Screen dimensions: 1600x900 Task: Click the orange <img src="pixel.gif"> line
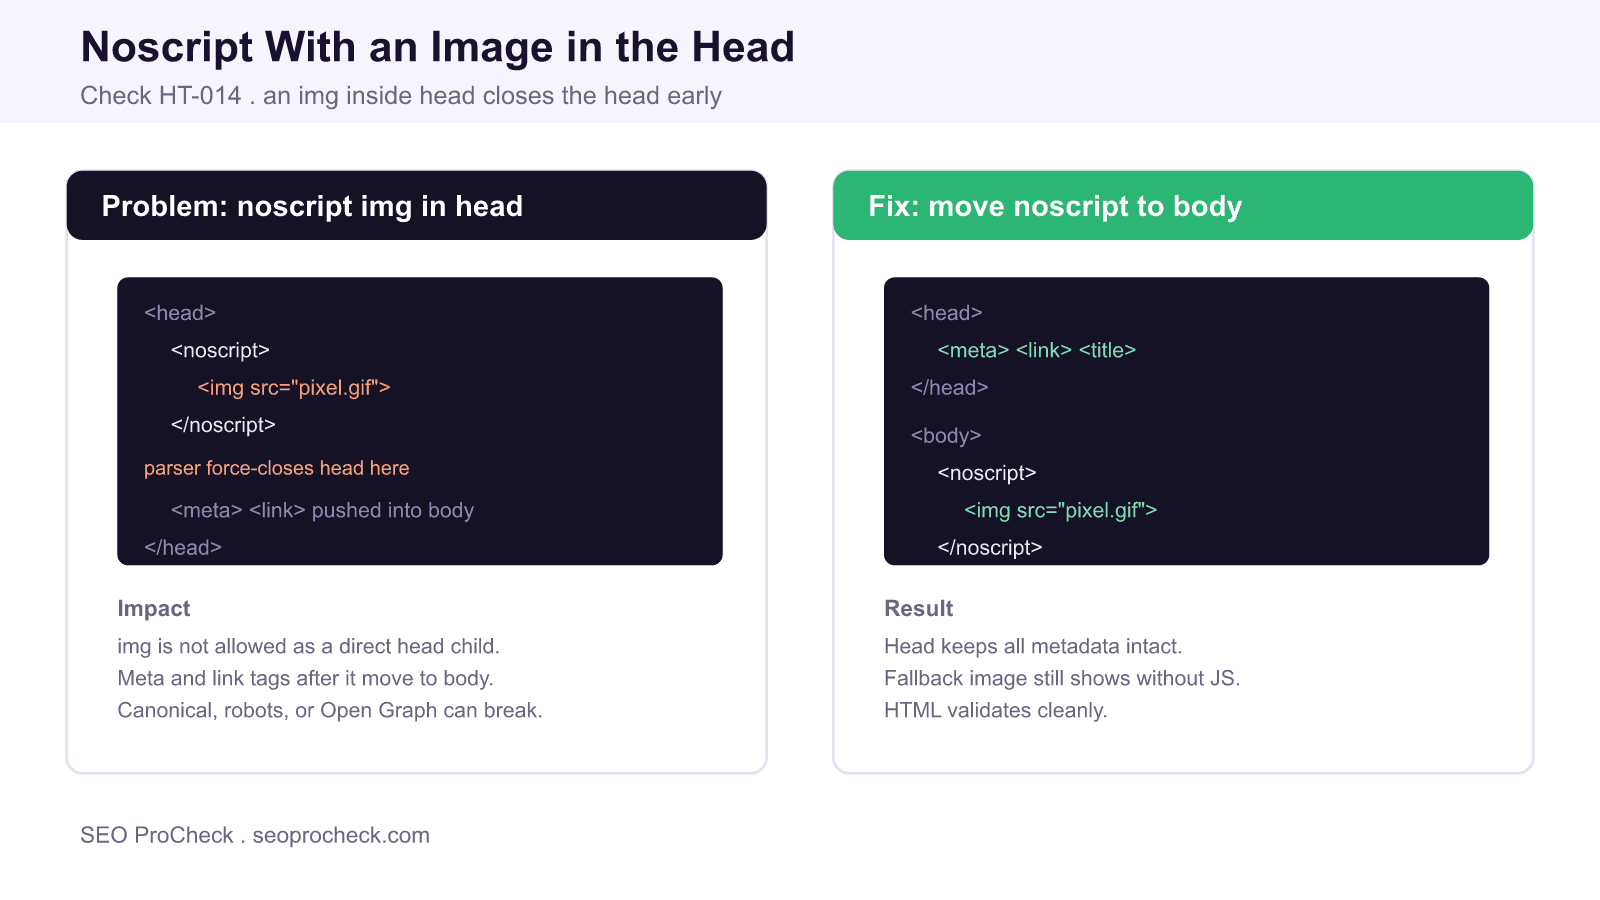click(x=294, y=387)
